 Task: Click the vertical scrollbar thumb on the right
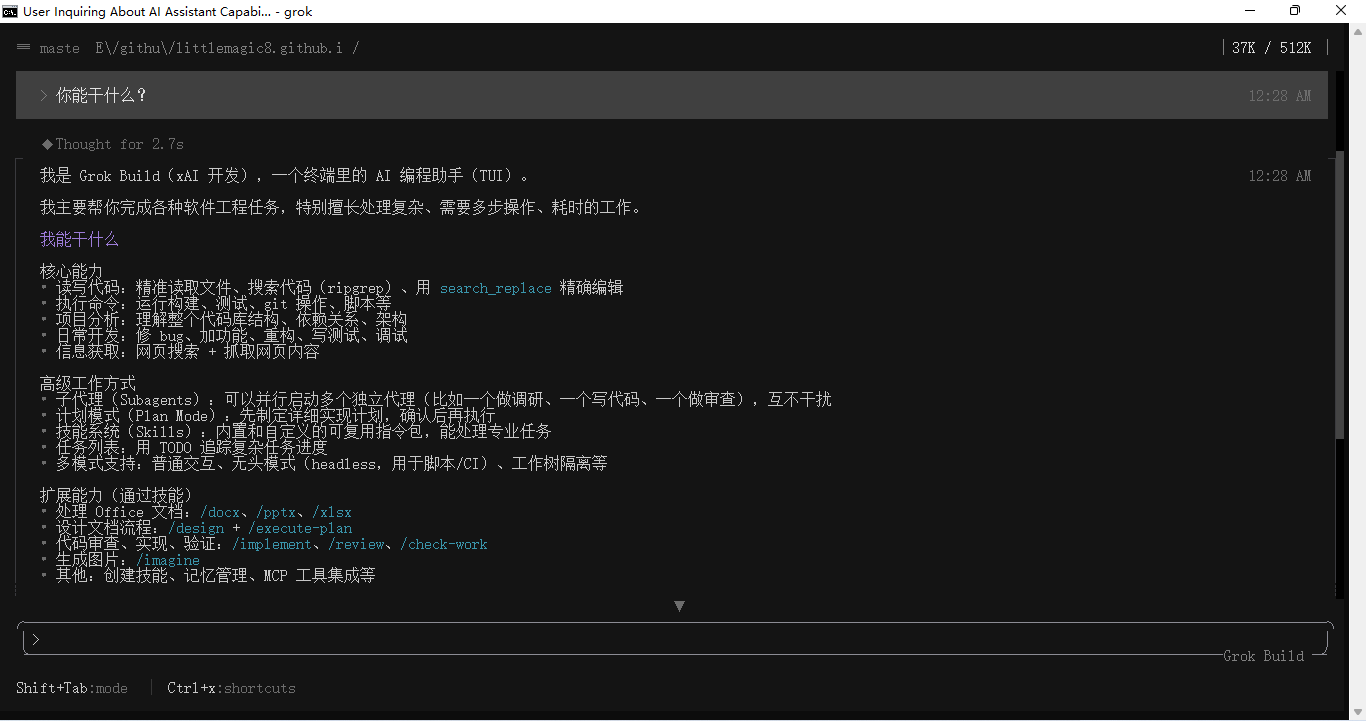coord(1340,295)
